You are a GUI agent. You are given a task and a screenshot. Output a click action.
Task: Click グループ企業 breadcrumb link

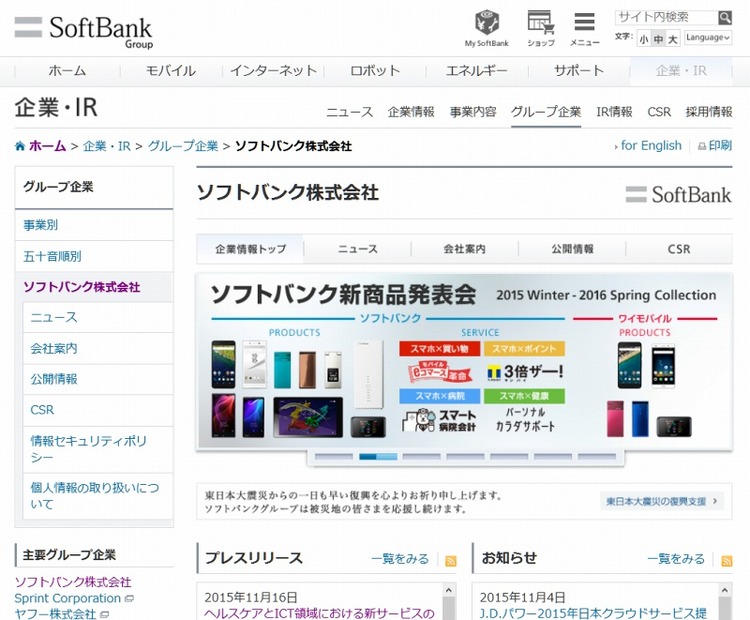183,146
